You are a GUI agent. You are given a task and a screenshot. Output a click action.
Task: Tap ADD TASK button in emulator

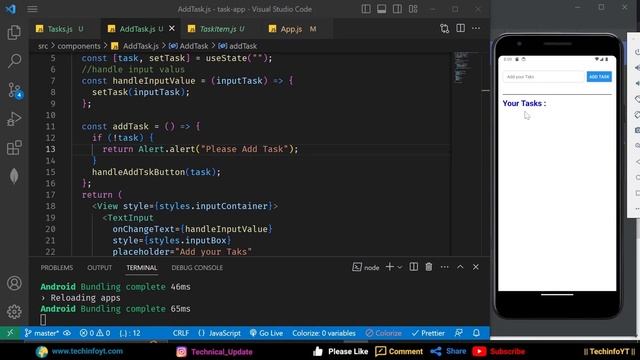pyautogui.click(x=599, y=77)
